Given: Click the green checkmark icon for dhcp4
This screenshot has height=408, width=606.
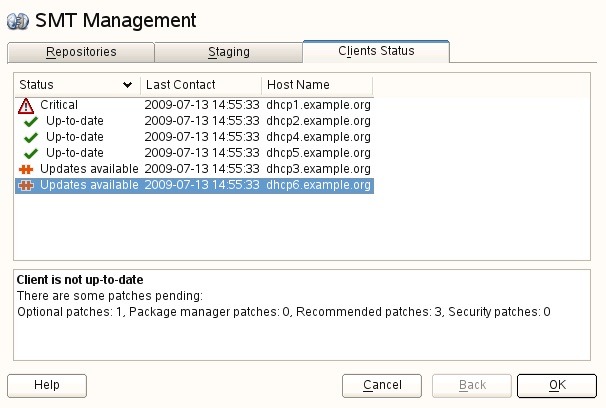Looking at the screenshot, I should 31,137.
